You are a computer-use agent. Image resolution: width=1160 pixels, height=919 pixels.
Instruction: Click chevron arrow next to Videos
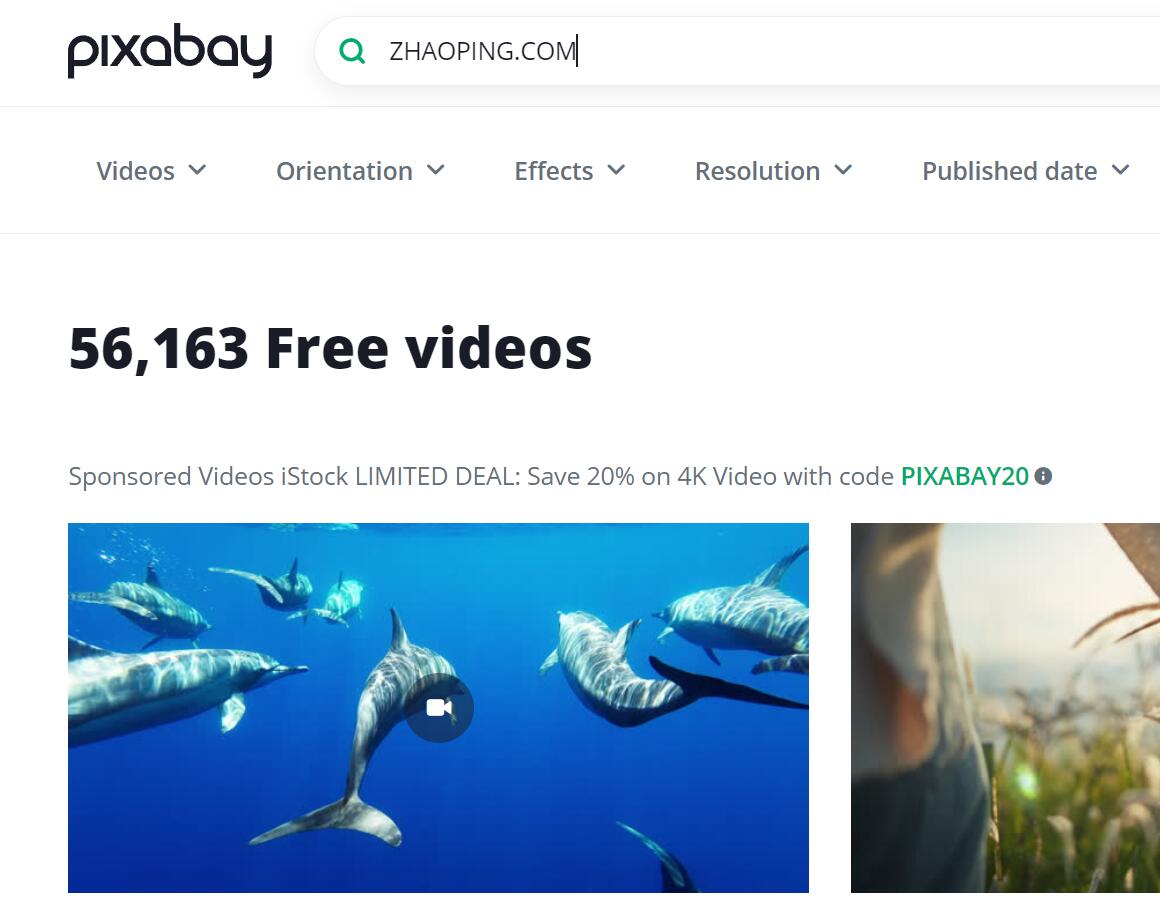pos(197,169)
